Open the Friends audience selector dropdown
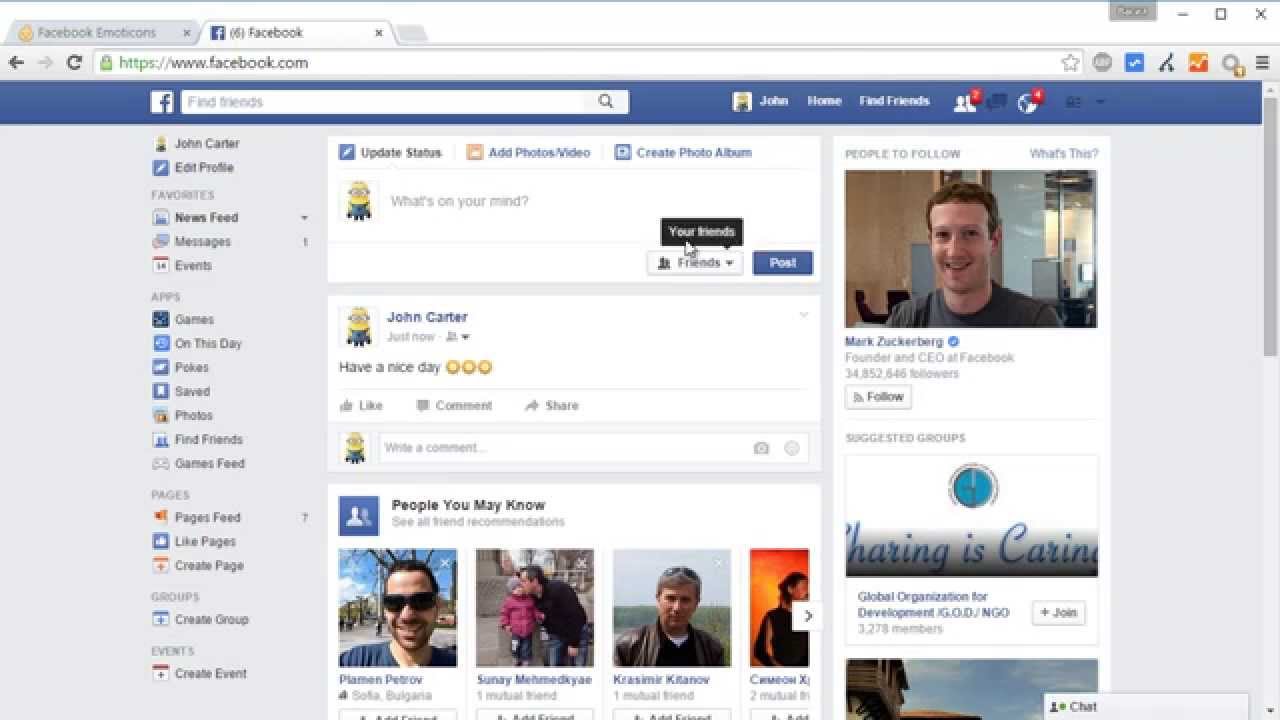The width and height of the screenshot is (1280, 720). pyautogui.click(x=695, y=263)
